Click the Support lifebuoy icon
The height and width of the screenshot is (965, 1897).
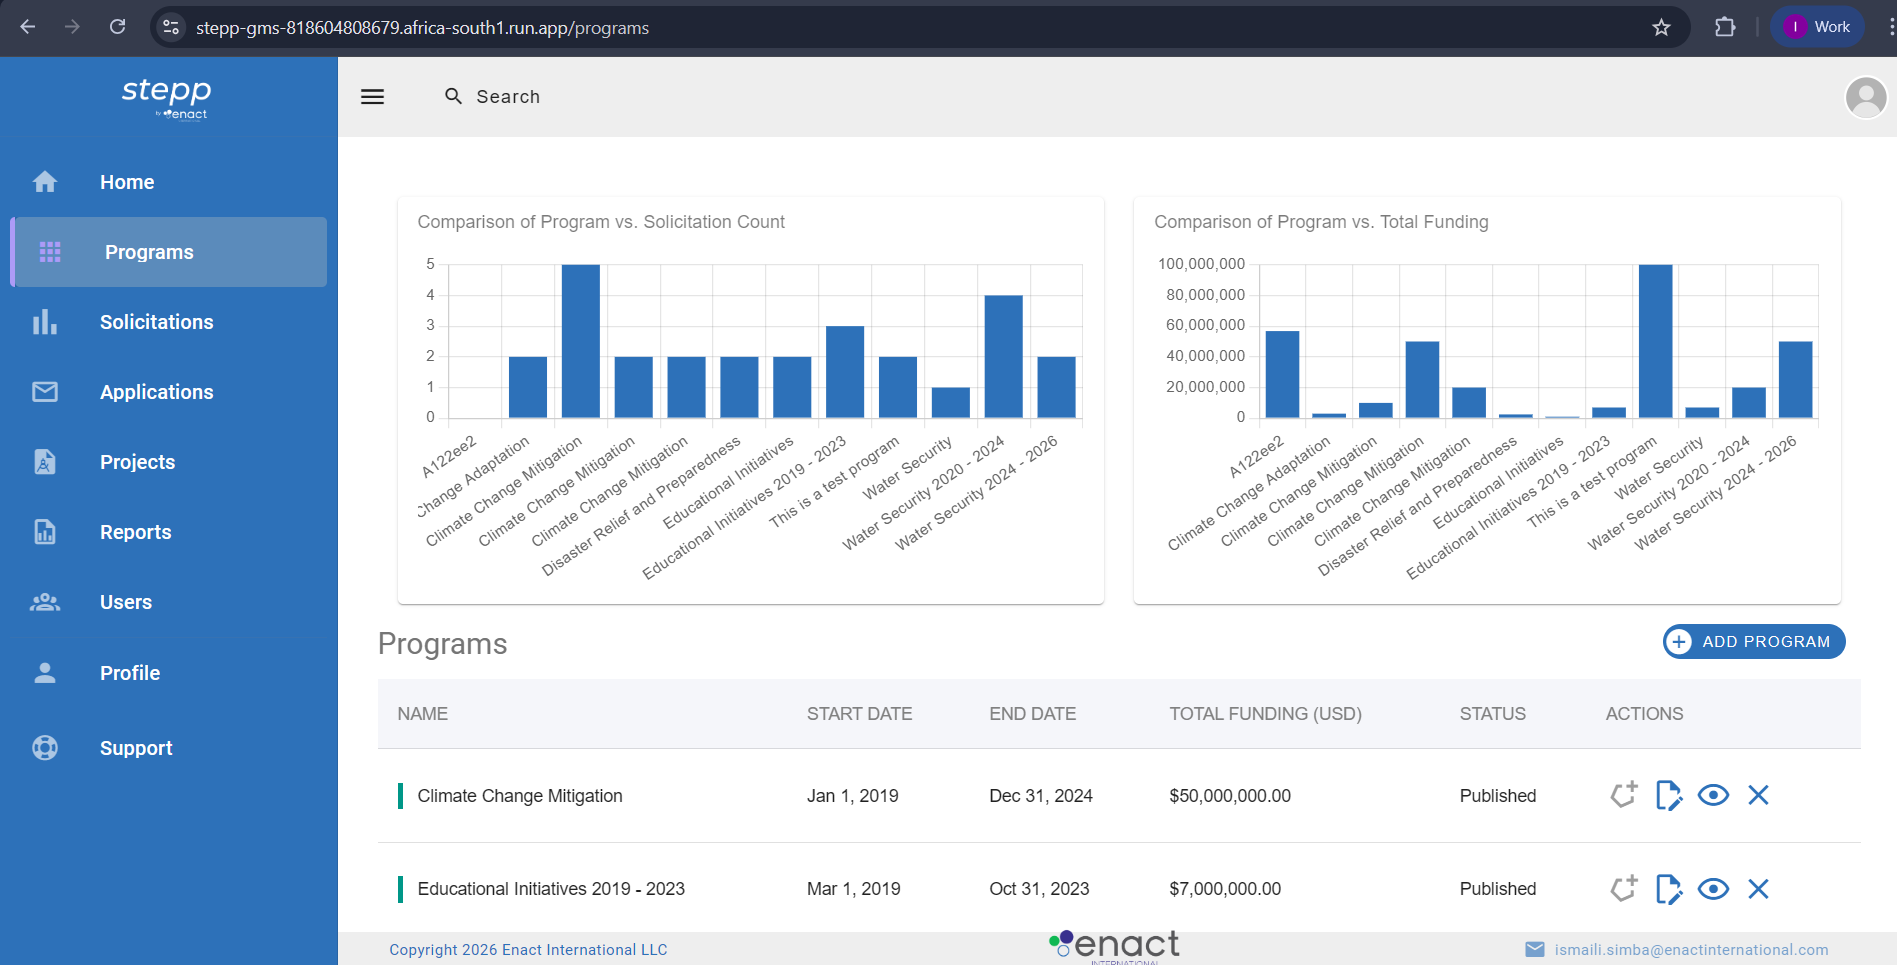point(45,748)
